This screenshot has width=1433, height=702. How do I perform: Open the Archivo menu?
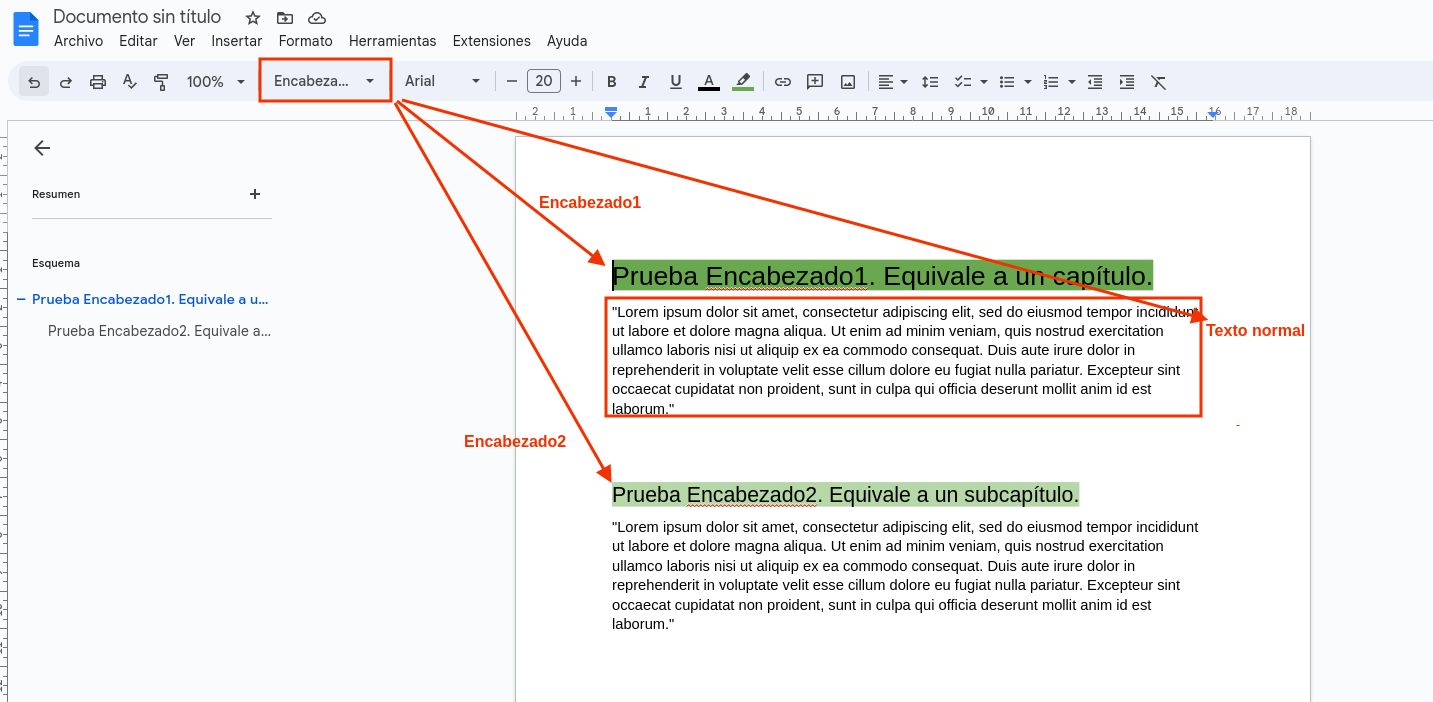[78, 41]
